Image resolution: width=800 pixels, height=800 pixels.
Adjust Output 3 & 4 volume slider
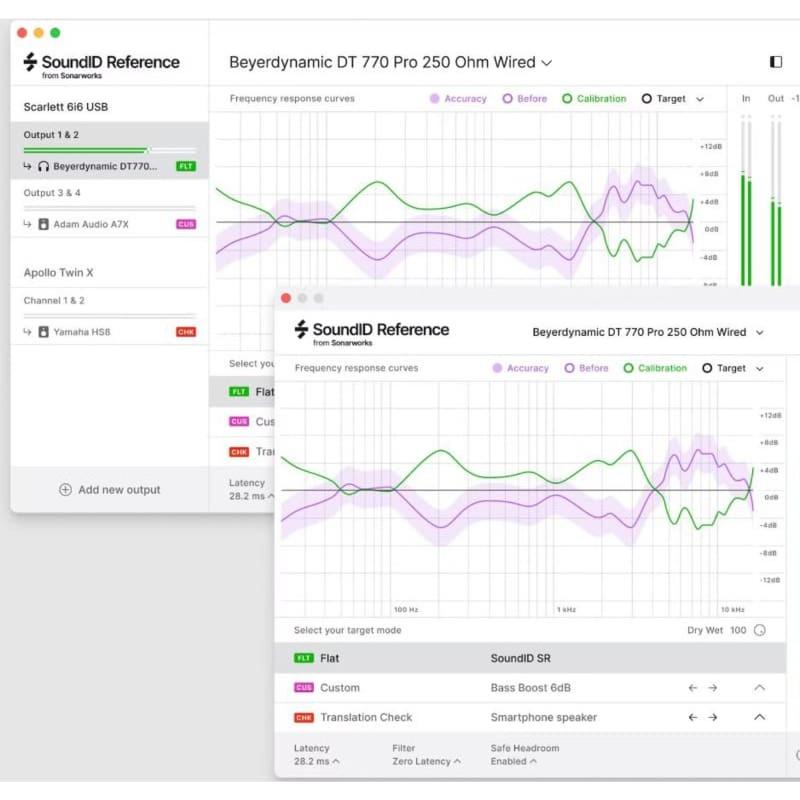(x=109, y=208)
